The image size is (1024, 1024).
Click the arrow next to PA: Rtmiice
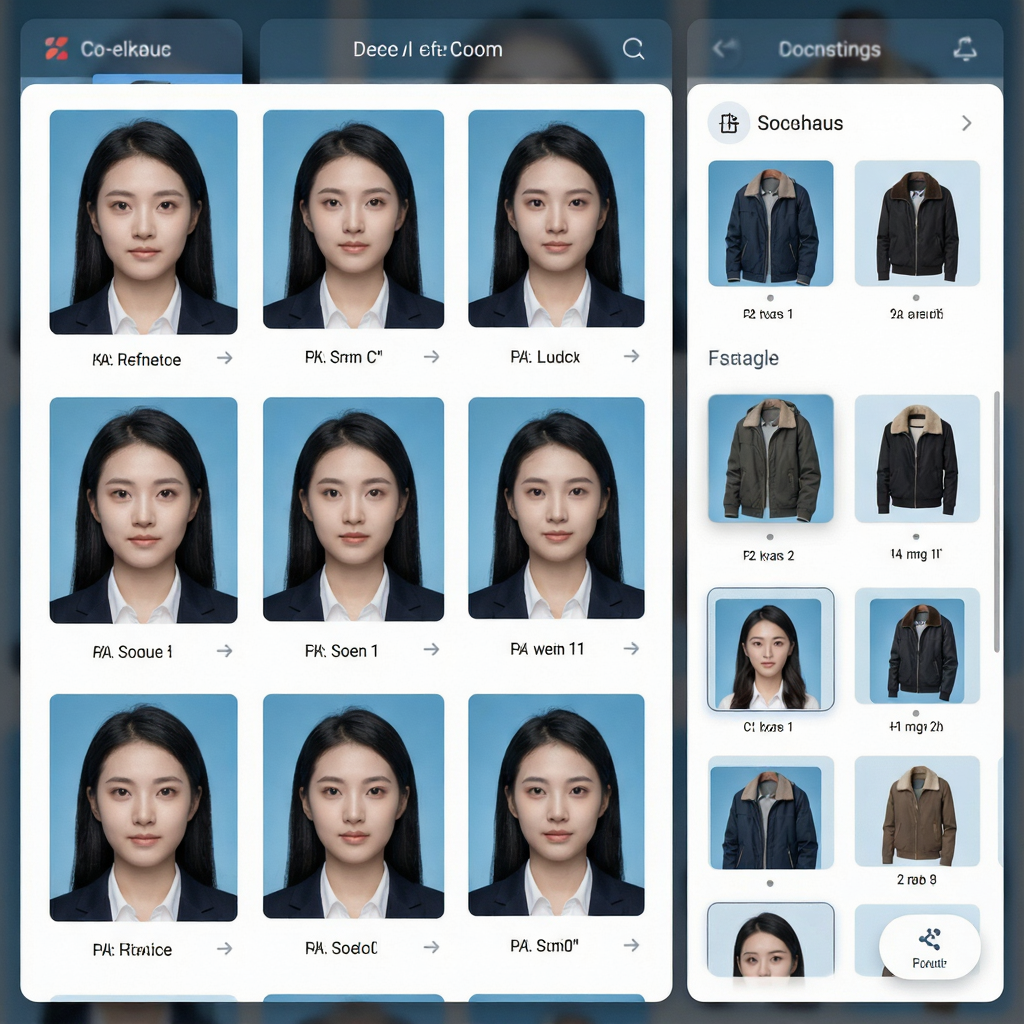[x=225, y=948]
